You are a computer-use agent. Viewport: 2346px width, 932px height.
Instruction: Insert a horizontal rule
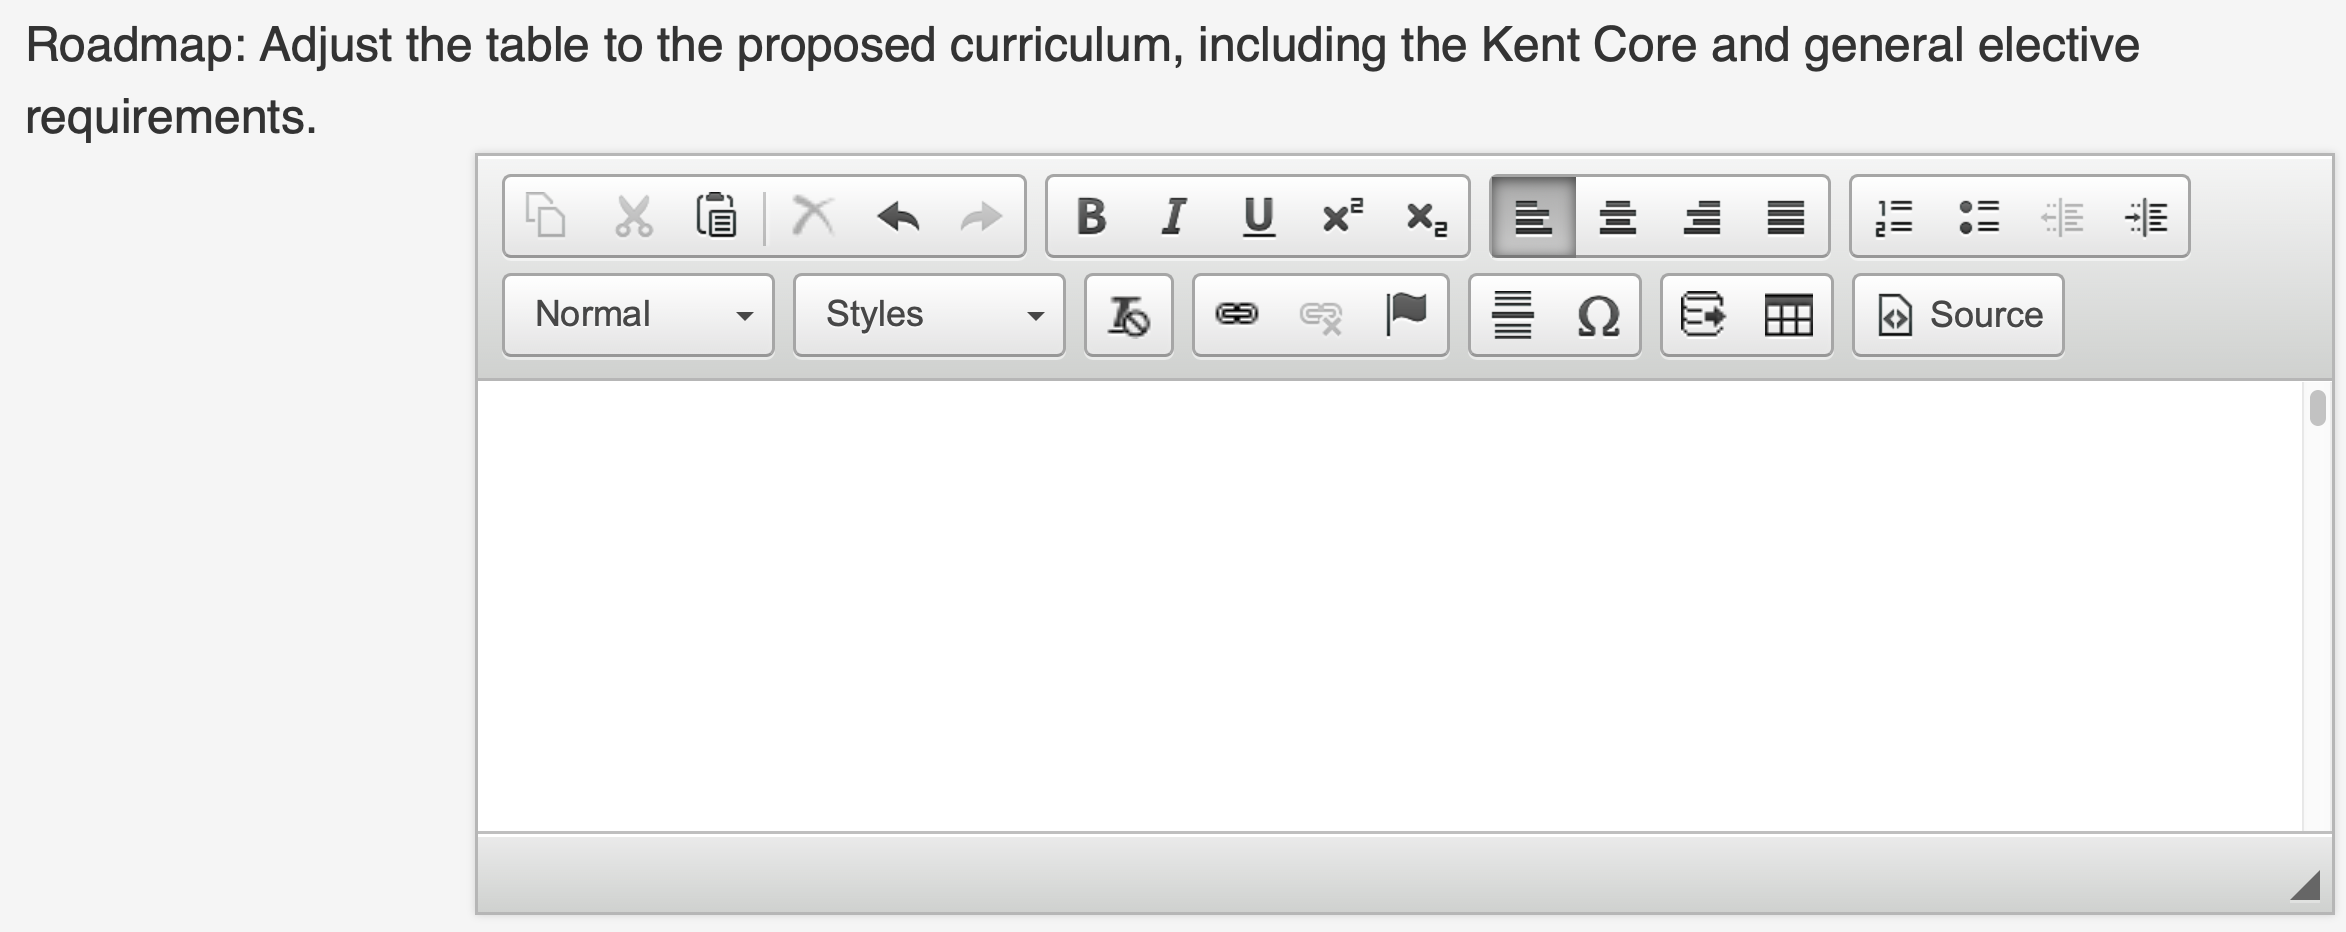point(1513,315)
